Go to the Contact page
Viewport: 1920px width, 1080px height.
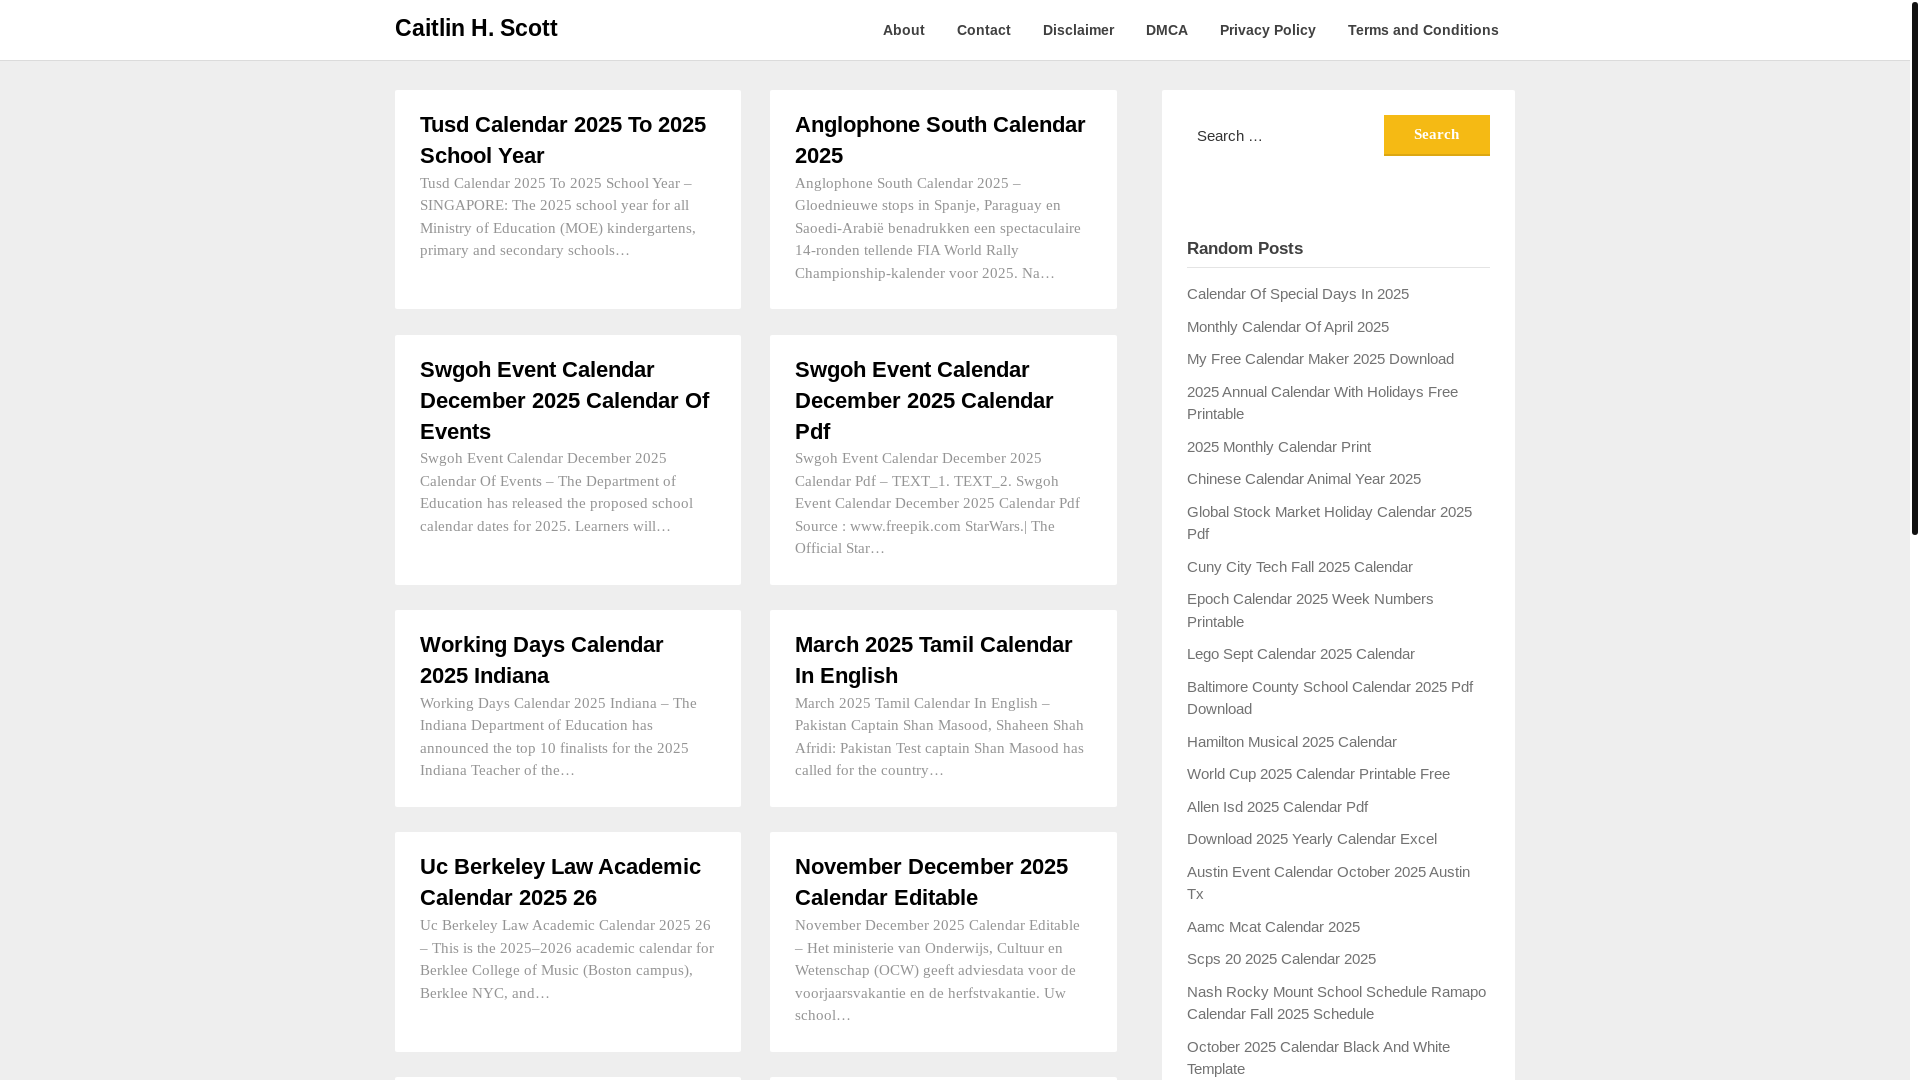[983, 30]
